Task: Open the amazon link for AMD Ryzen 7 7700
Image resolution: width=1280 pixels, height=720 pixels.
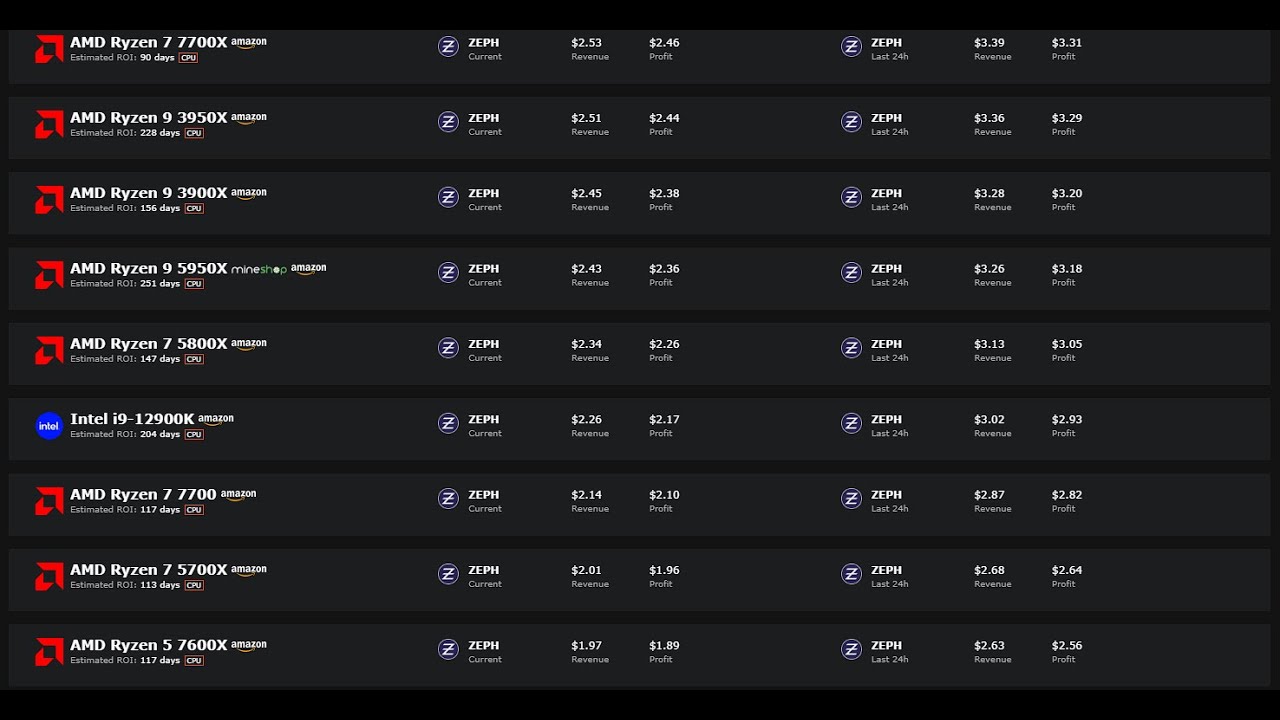Action: click(x=238, y=495)
